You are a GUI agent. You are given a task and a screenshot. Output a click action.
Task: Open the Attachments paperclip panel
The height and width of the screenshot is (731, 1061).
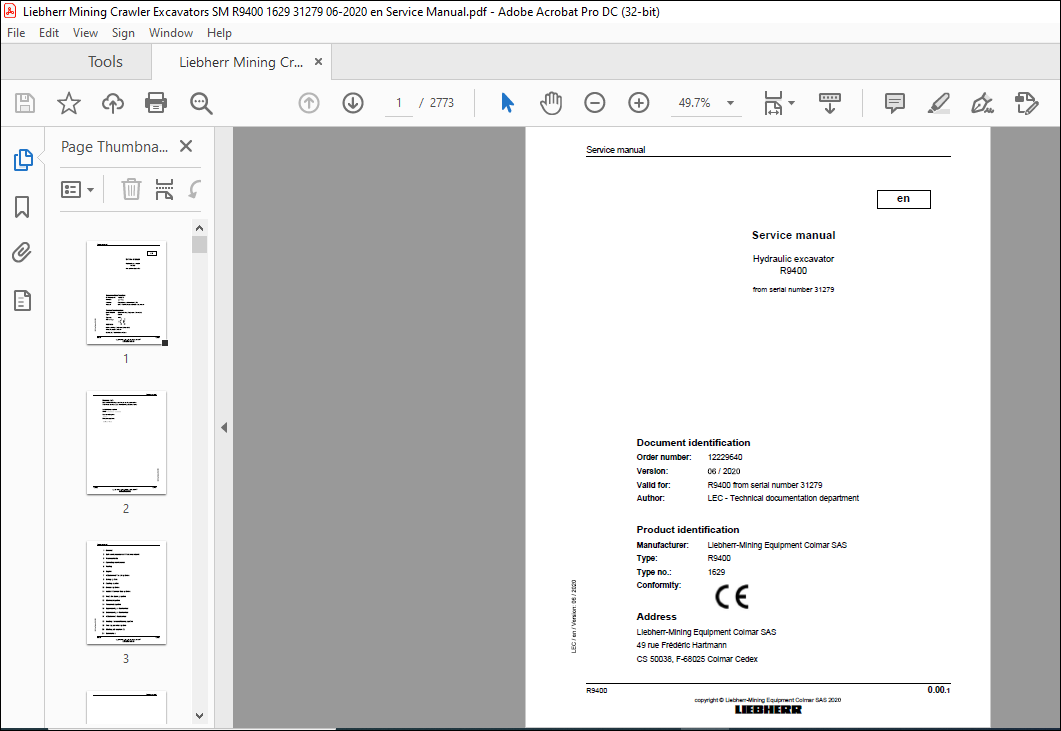tap(22, 253)
